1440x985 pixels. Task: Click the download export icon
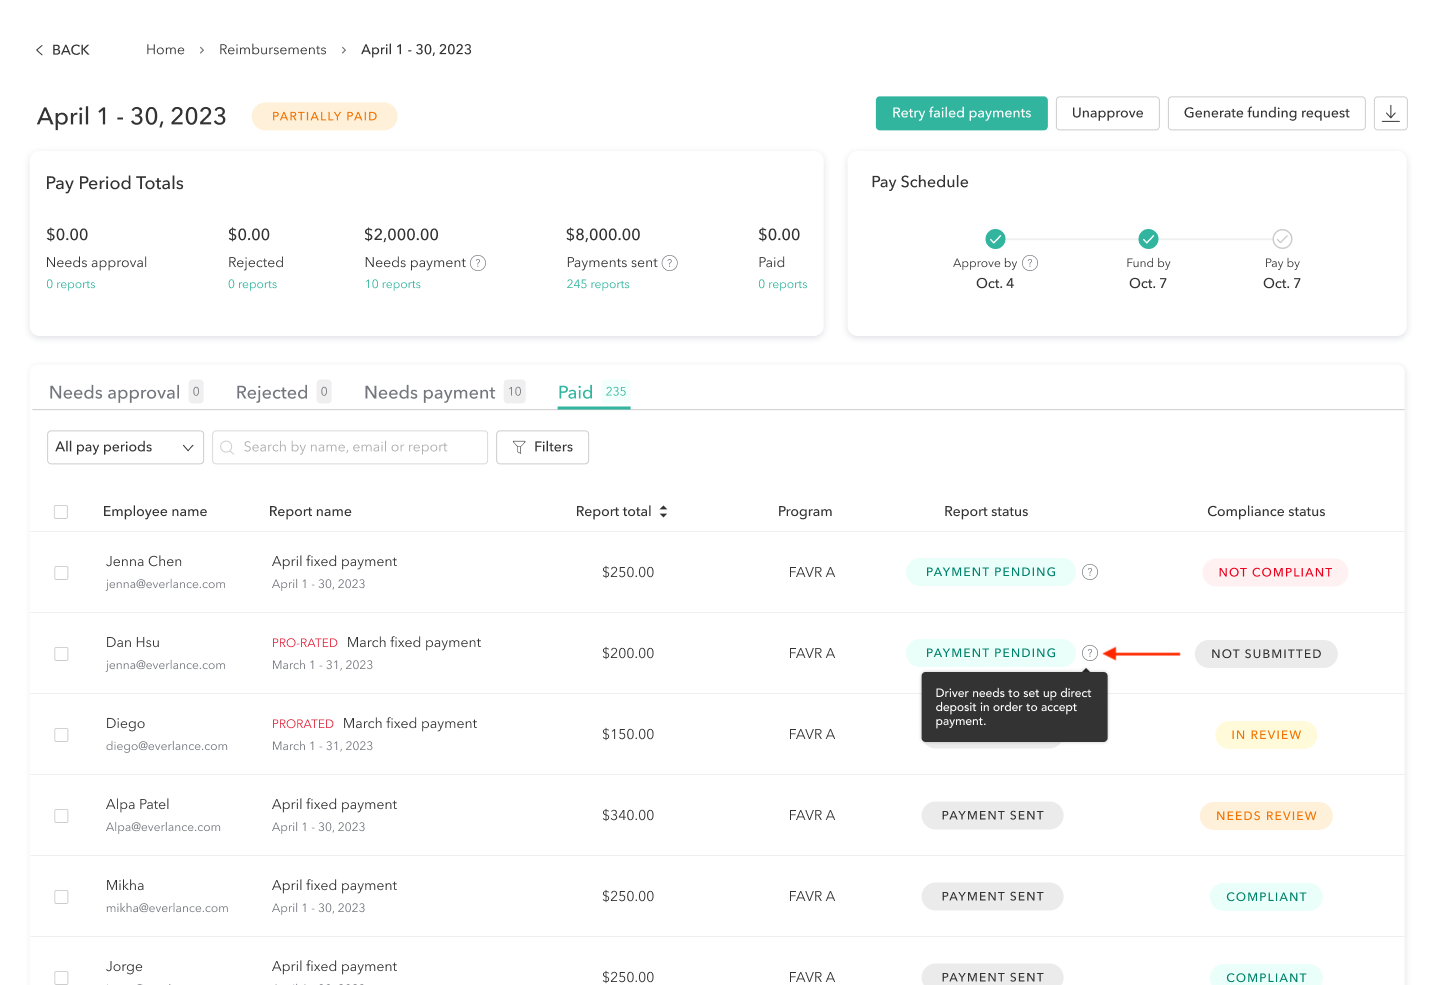coord(1390,113)
